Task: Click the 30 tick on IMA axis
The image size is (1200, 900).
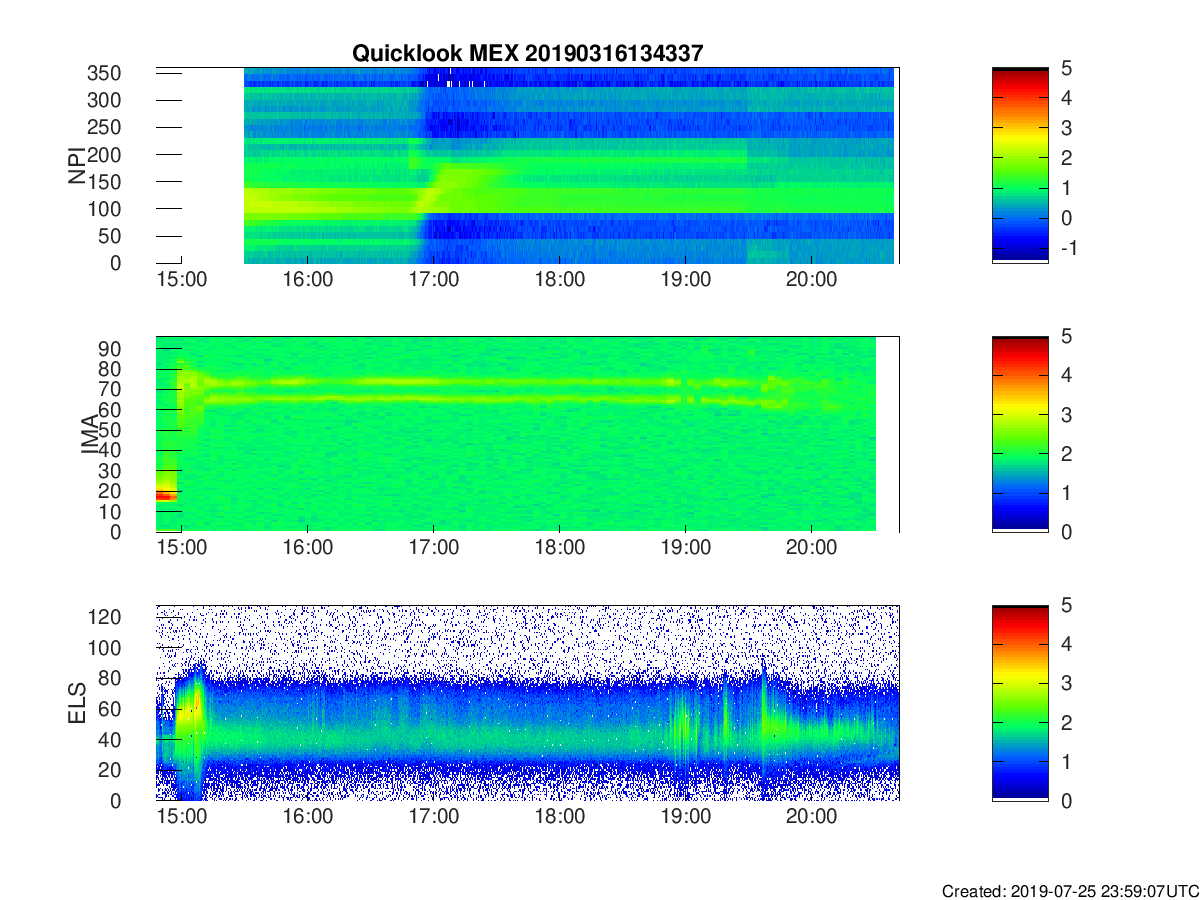Action: [x=110, y=470]
